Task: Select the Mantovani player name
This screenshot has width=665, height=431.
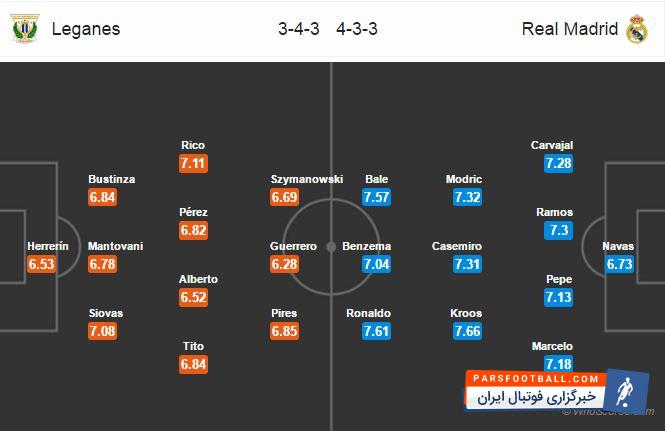Action: [113, 246]
